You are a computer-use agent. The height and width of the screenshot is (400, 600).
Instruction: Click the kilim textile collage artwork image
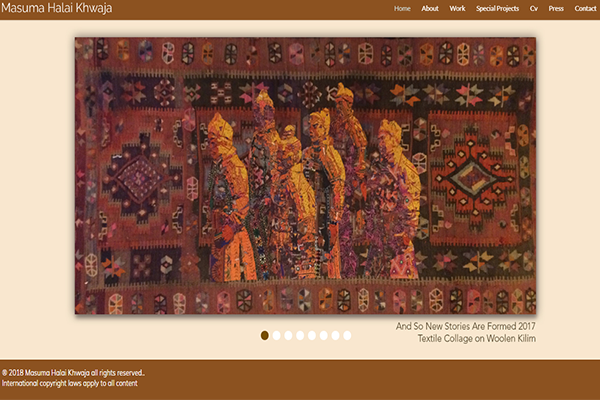[305, 176]
